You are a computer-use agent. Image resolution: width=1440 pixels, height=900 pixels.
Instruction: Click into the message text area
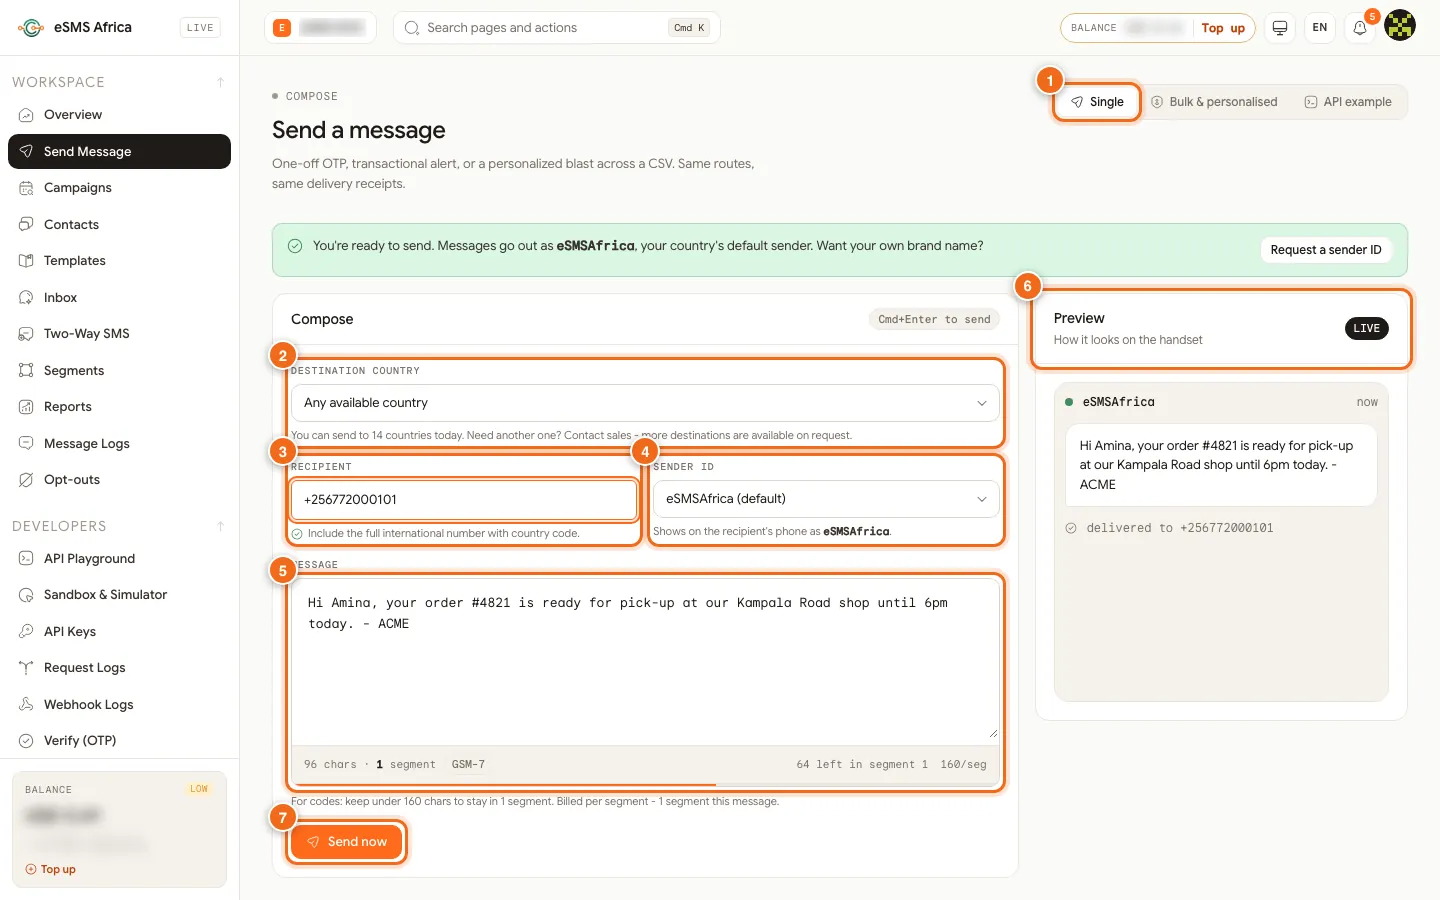(x=645, y=660)
